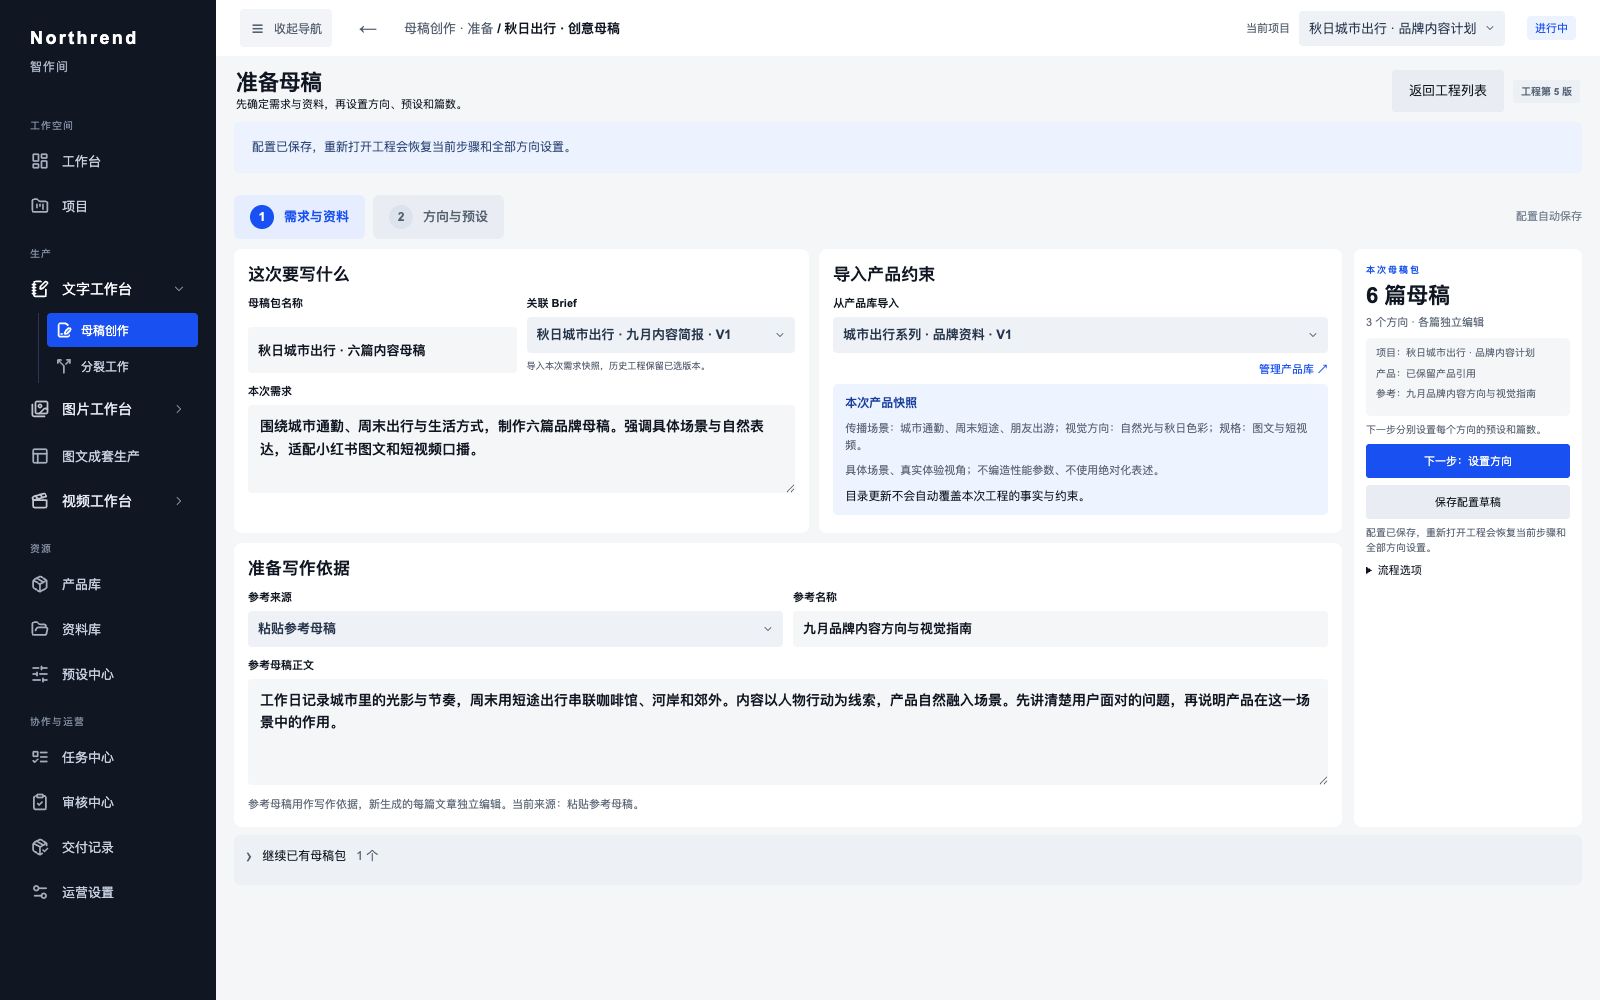The height and width of the screenshot is (1000, 1600).
Task: Open the 当前项目 selector dropdown
Action: click(1402, 29)
